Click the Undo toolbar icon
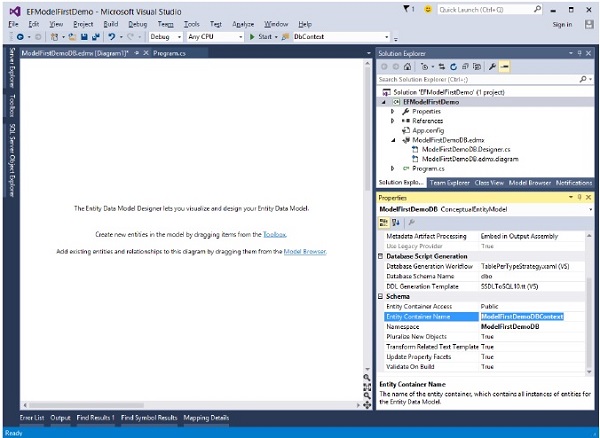 tap(111, 37)
